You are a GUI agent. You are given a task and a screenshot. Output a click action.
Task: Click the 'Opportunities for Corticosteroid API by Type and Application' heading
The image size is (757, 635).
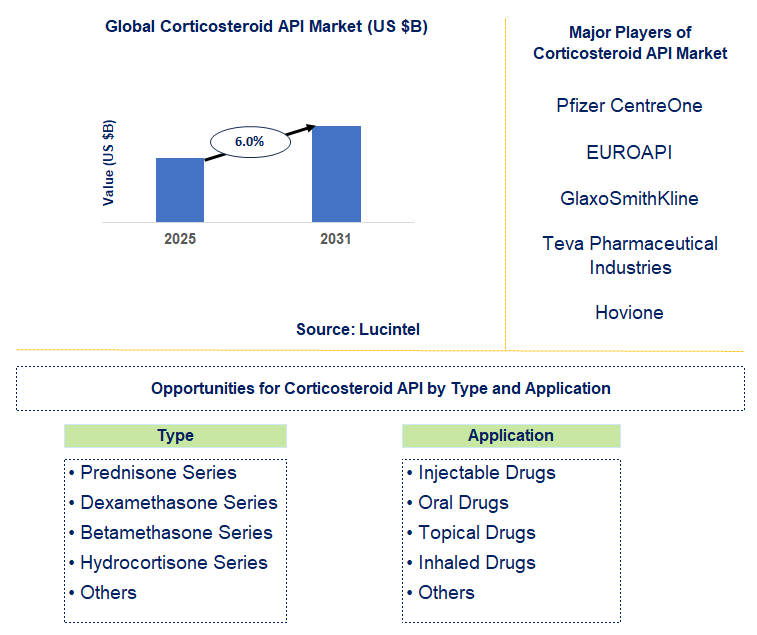(x=381, y=388)
